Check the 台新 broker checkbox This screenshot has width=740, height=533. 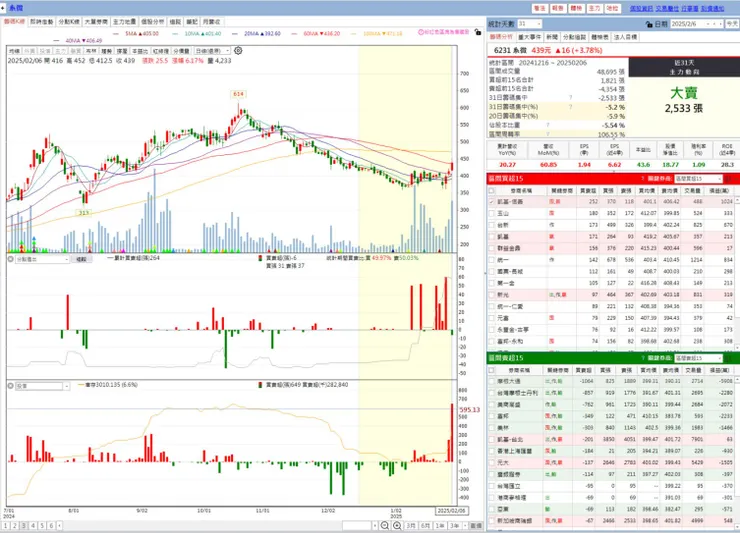491,225
